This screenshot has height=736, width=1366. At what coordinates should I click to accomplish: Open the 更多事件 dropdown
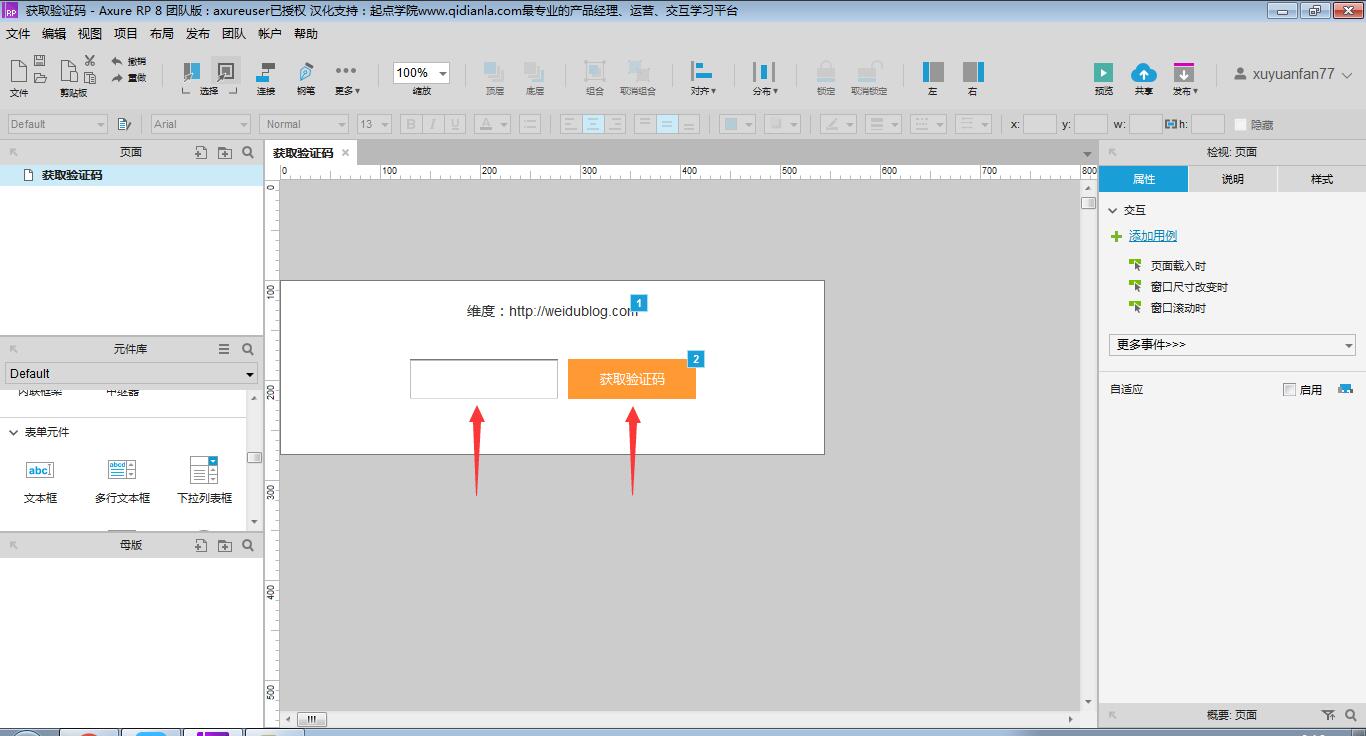point(1232,344)
